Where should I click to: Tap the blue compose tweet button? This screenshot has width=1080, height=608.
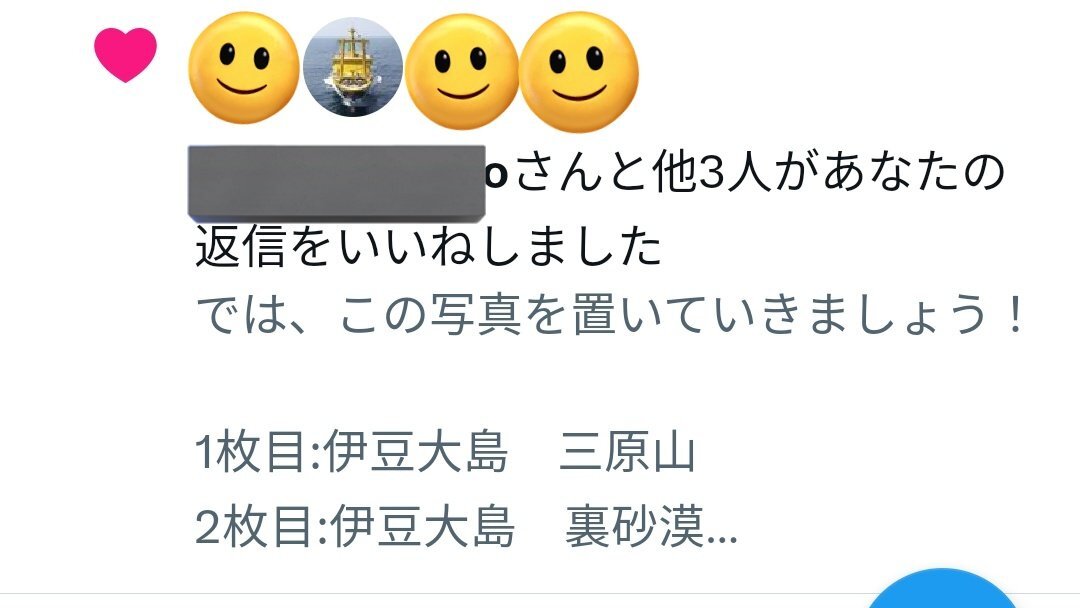click(942, 588)
